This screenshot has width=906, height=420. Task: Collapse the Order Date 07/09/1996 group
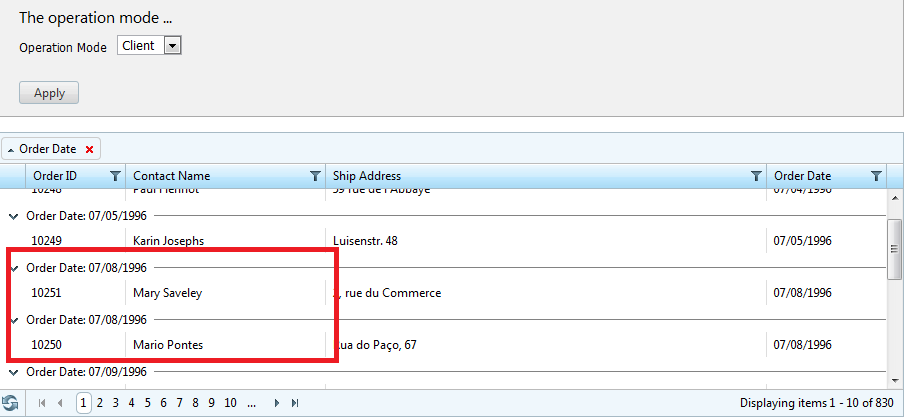coord(14,372)
